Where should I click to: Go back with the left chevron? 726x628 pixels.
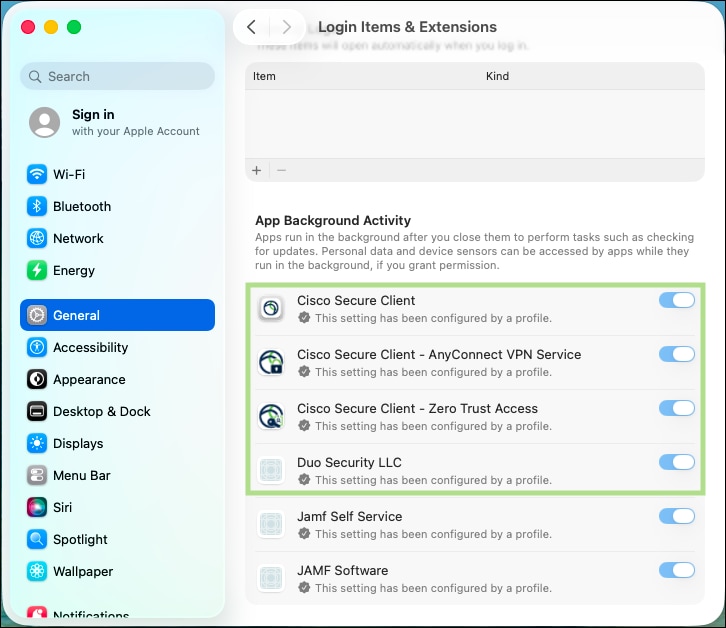pos(251,27)
